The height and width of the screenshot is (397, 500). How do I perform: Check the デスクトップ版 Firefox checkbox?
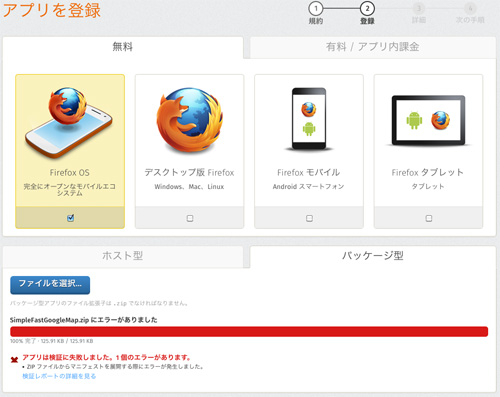tap(190, 218)
